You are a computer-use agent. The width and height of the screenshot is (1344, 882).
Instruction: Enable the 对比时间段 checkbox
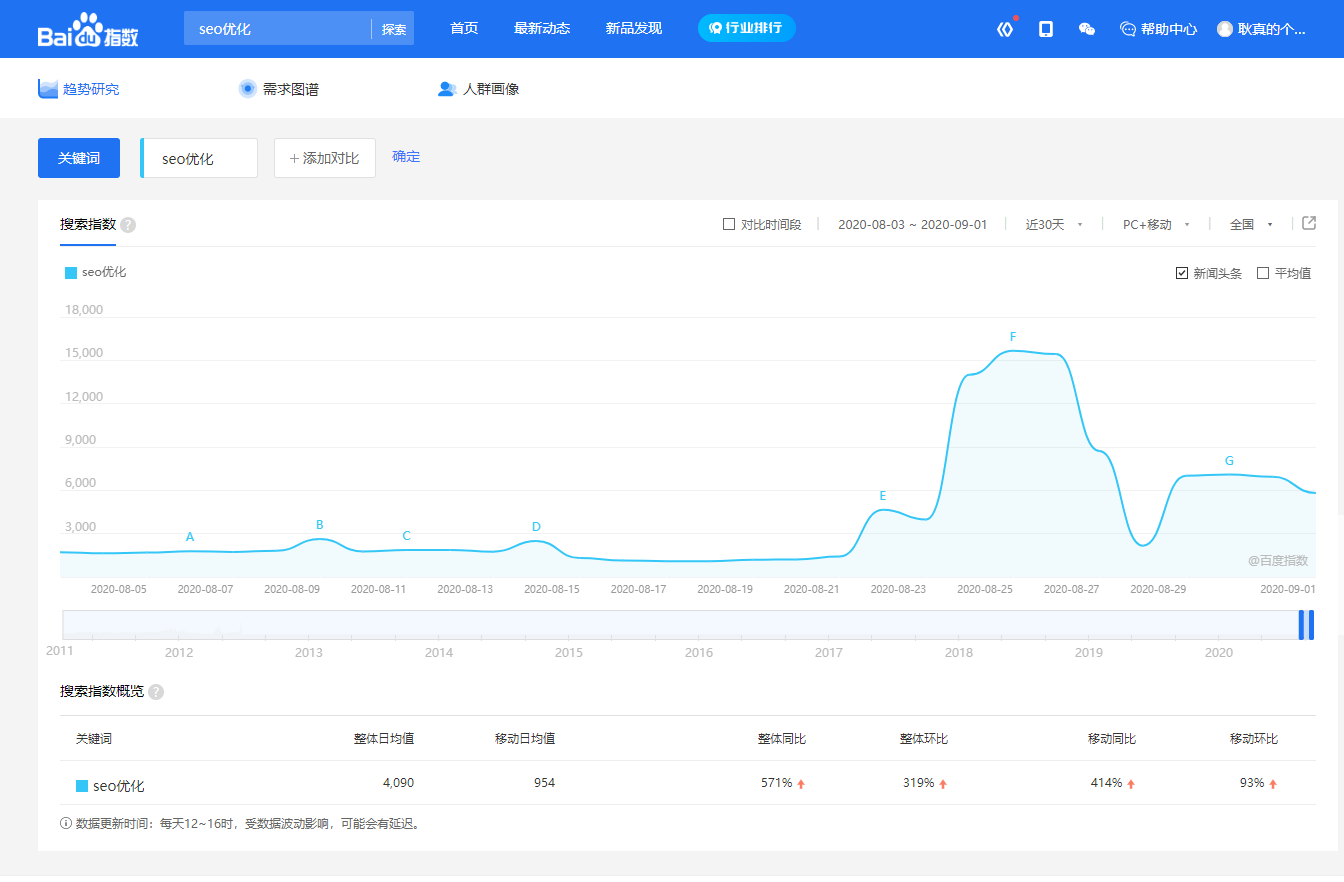pyautogui.click(x=729, y=224)
